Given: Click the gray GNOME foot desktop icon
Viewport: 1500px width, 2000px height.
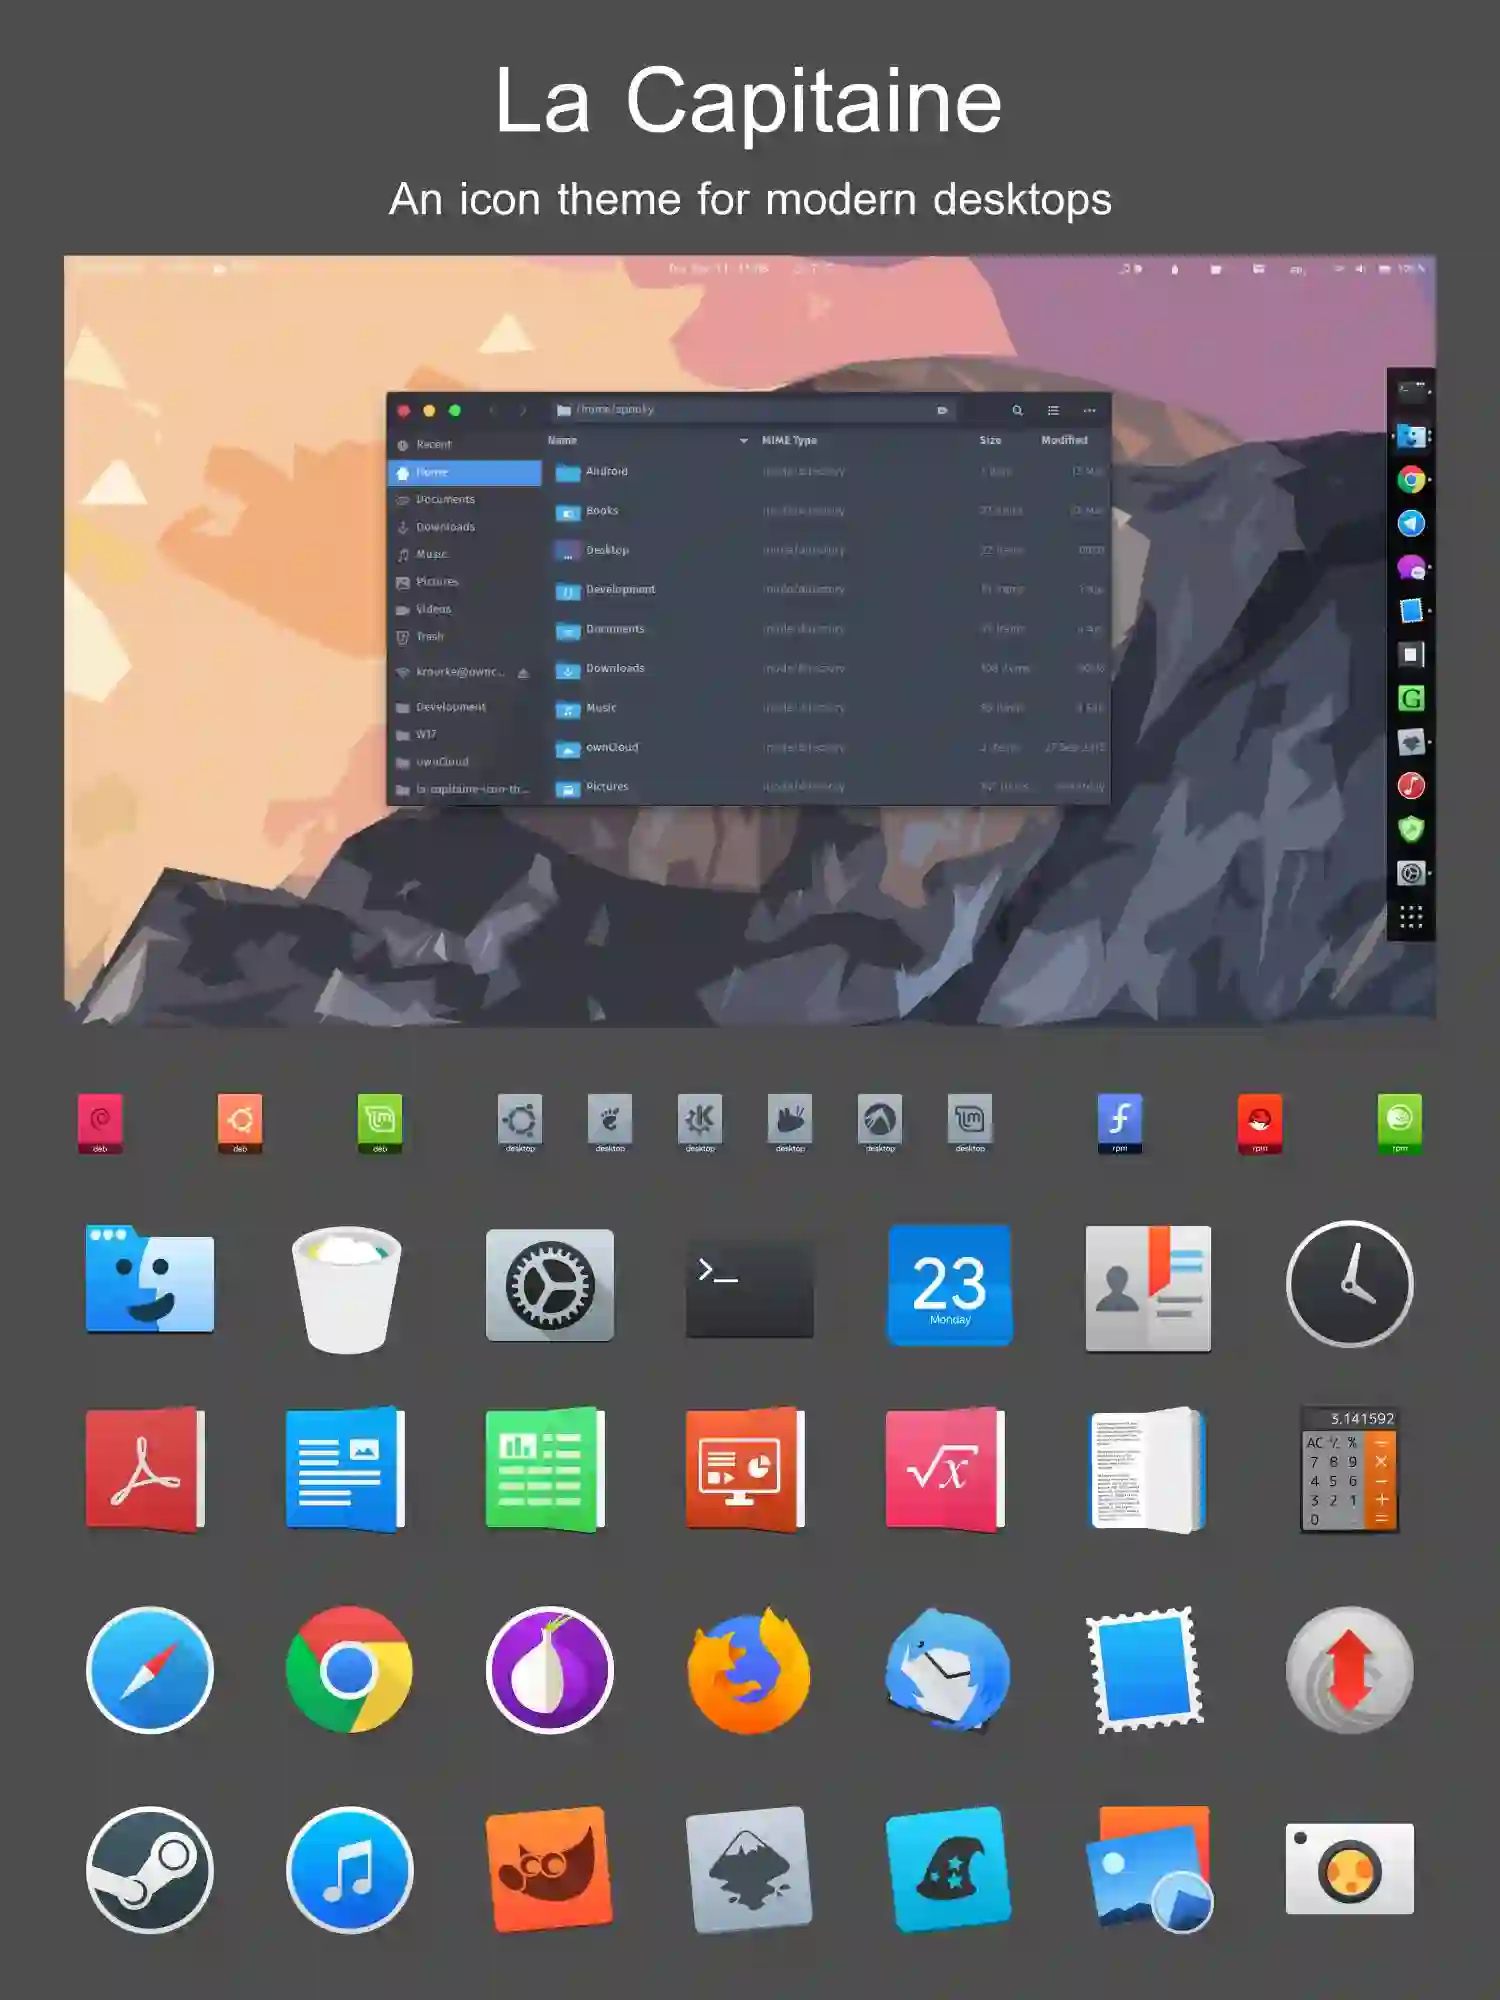Looking at the screenshot, I should pyautogui.click(x=610, y=1123).
